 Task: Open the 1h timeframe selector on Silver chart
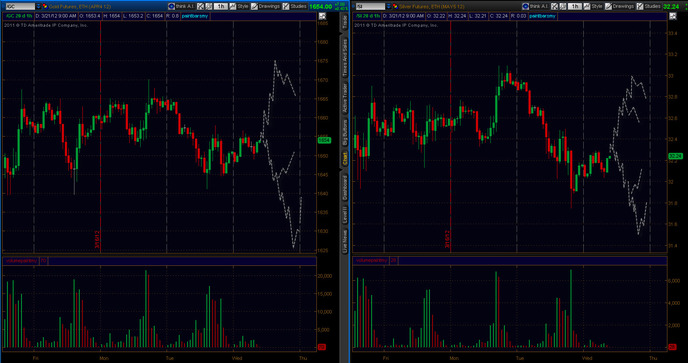pyautogui.click(x=575, y=6)
